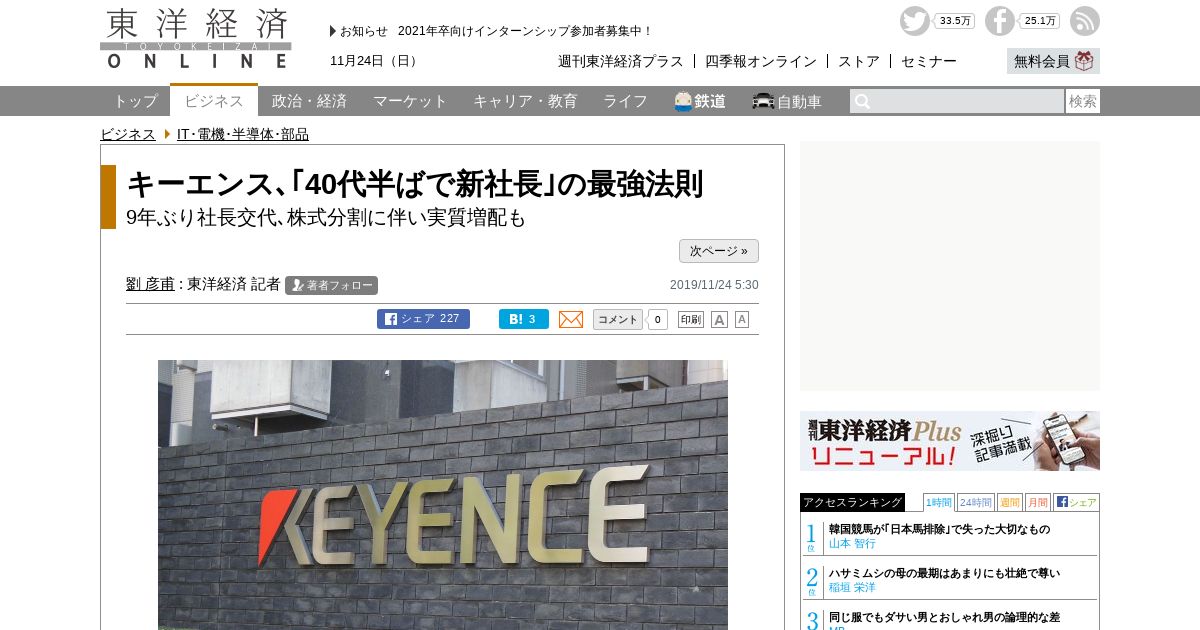Open the キャリア・教育 navigation tab

[x=525, y=101]
